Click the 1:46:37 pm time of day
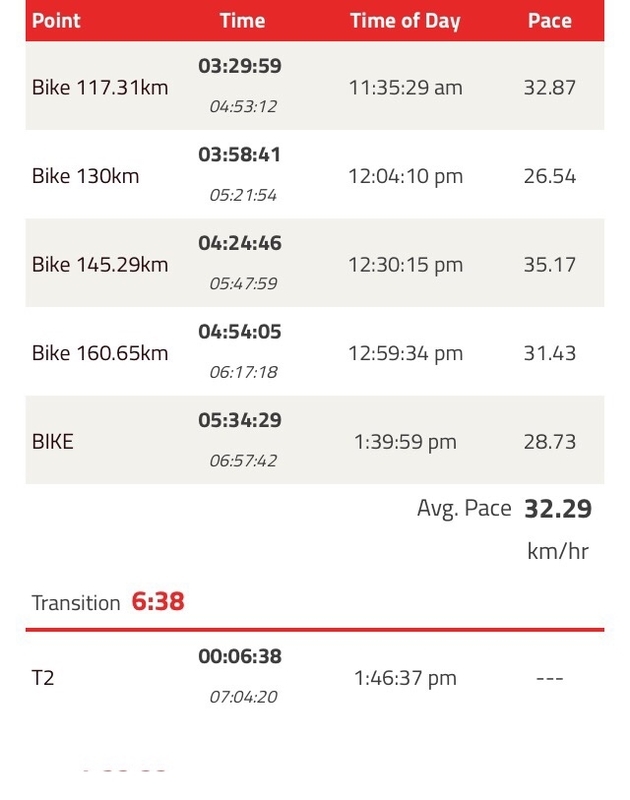The image size is (630, 800). [406, 679]
